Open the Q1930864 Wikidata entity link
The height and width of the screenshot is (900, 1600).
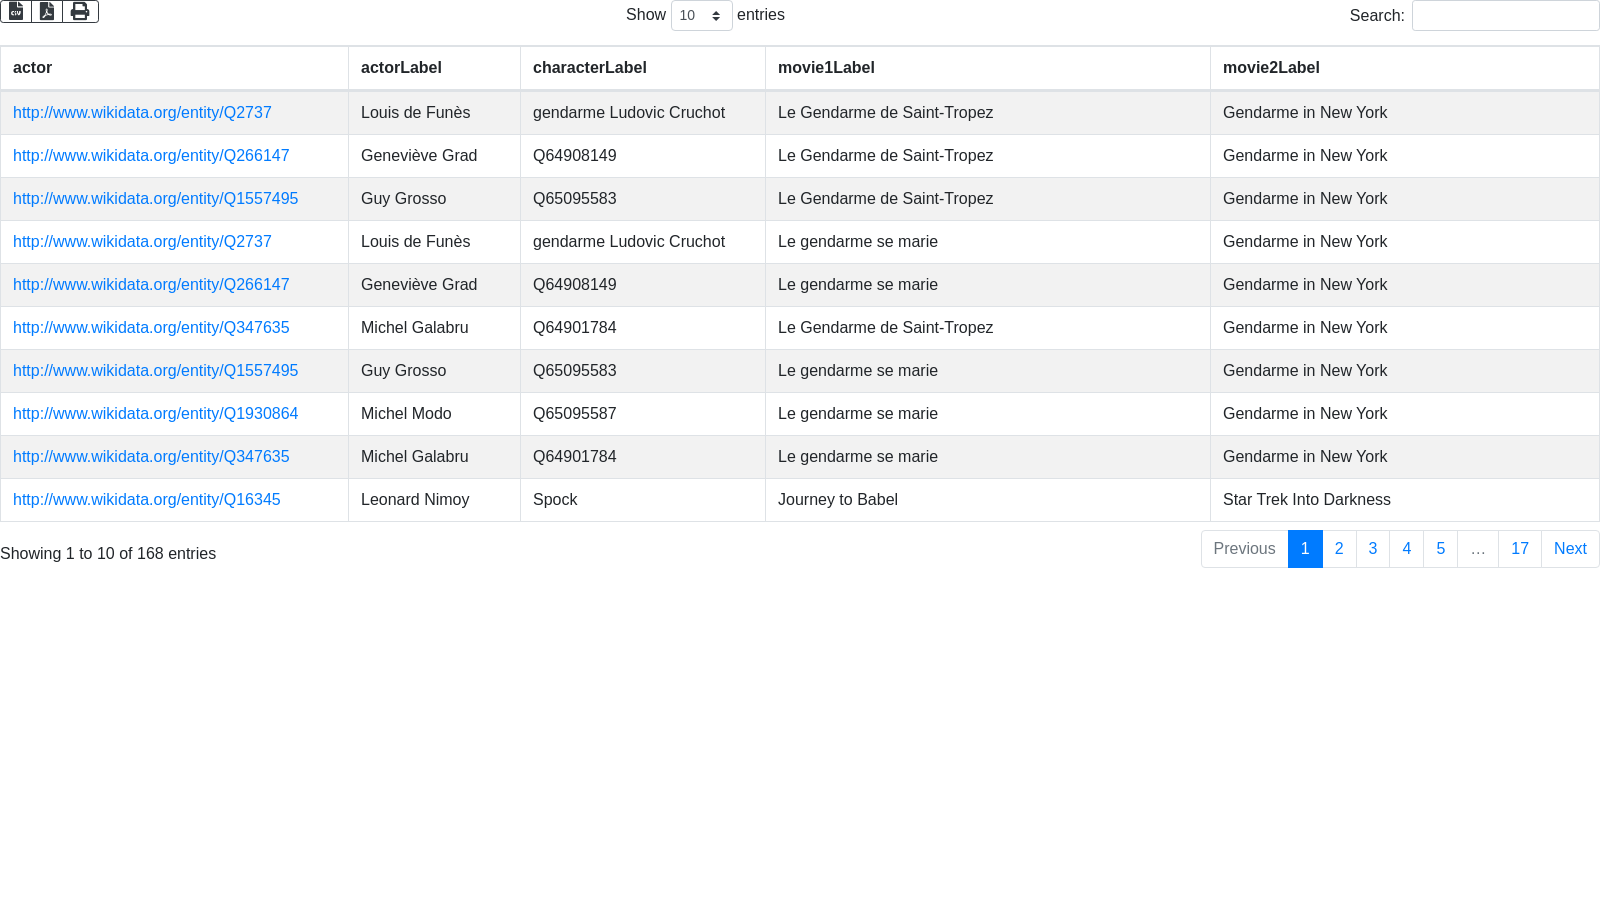[155, 414]
